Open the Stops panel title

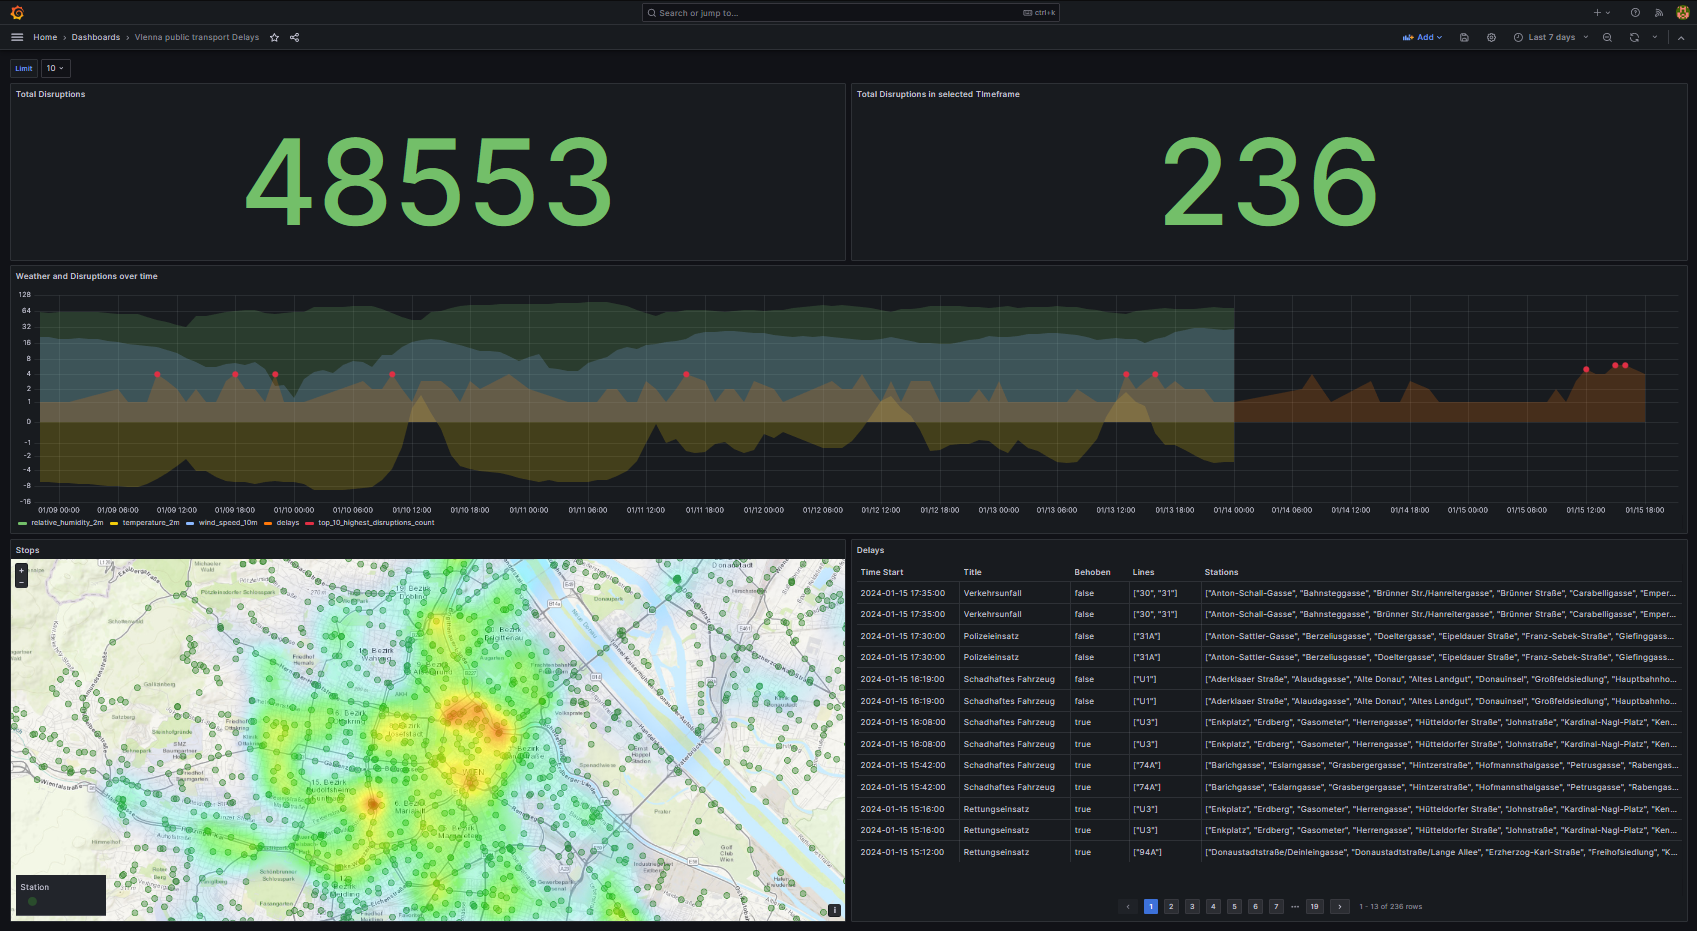pyautogui.click(x=27, y=550)
